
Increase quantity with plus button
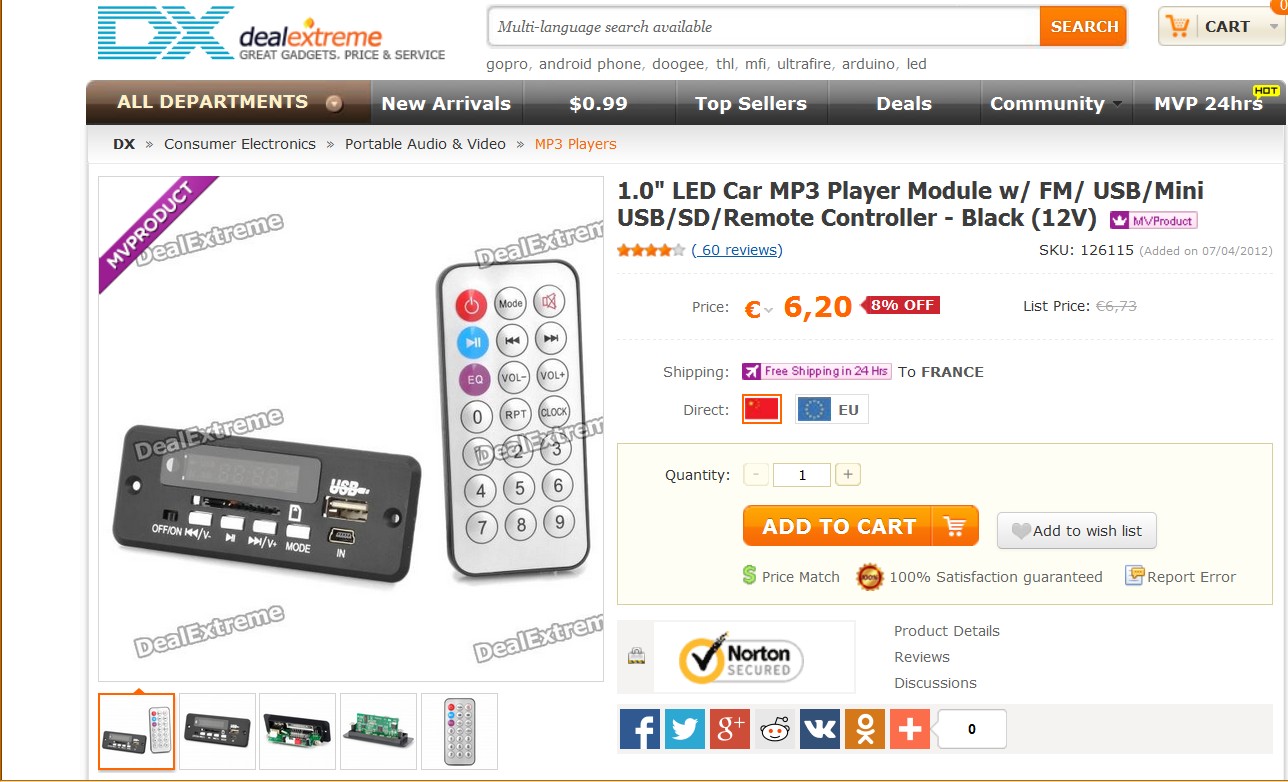[848, 475]
